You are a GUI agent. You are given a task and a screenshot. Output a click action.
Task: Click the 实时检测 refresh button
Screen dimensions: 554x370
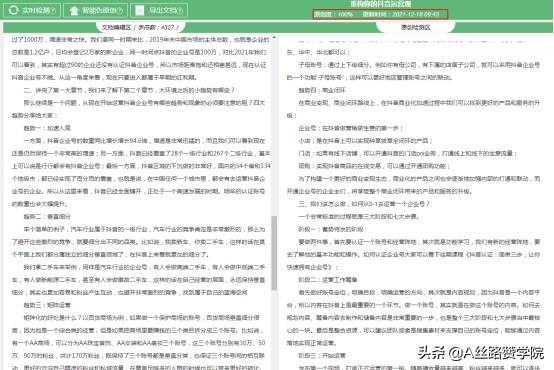tap(32, 10)
